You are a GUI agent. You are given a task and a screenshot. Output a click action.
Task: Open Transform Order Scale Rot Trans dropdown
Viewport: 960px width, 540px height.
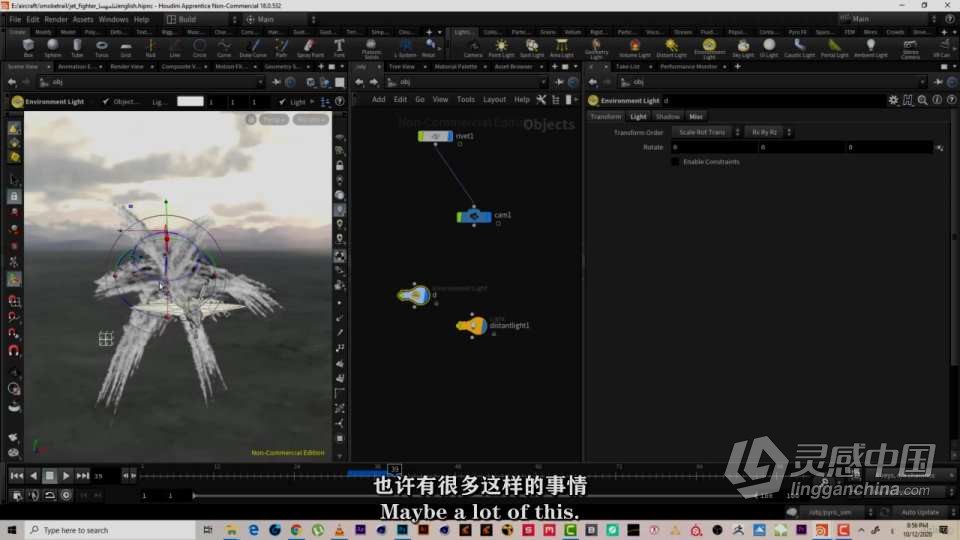tap(706, 132)
